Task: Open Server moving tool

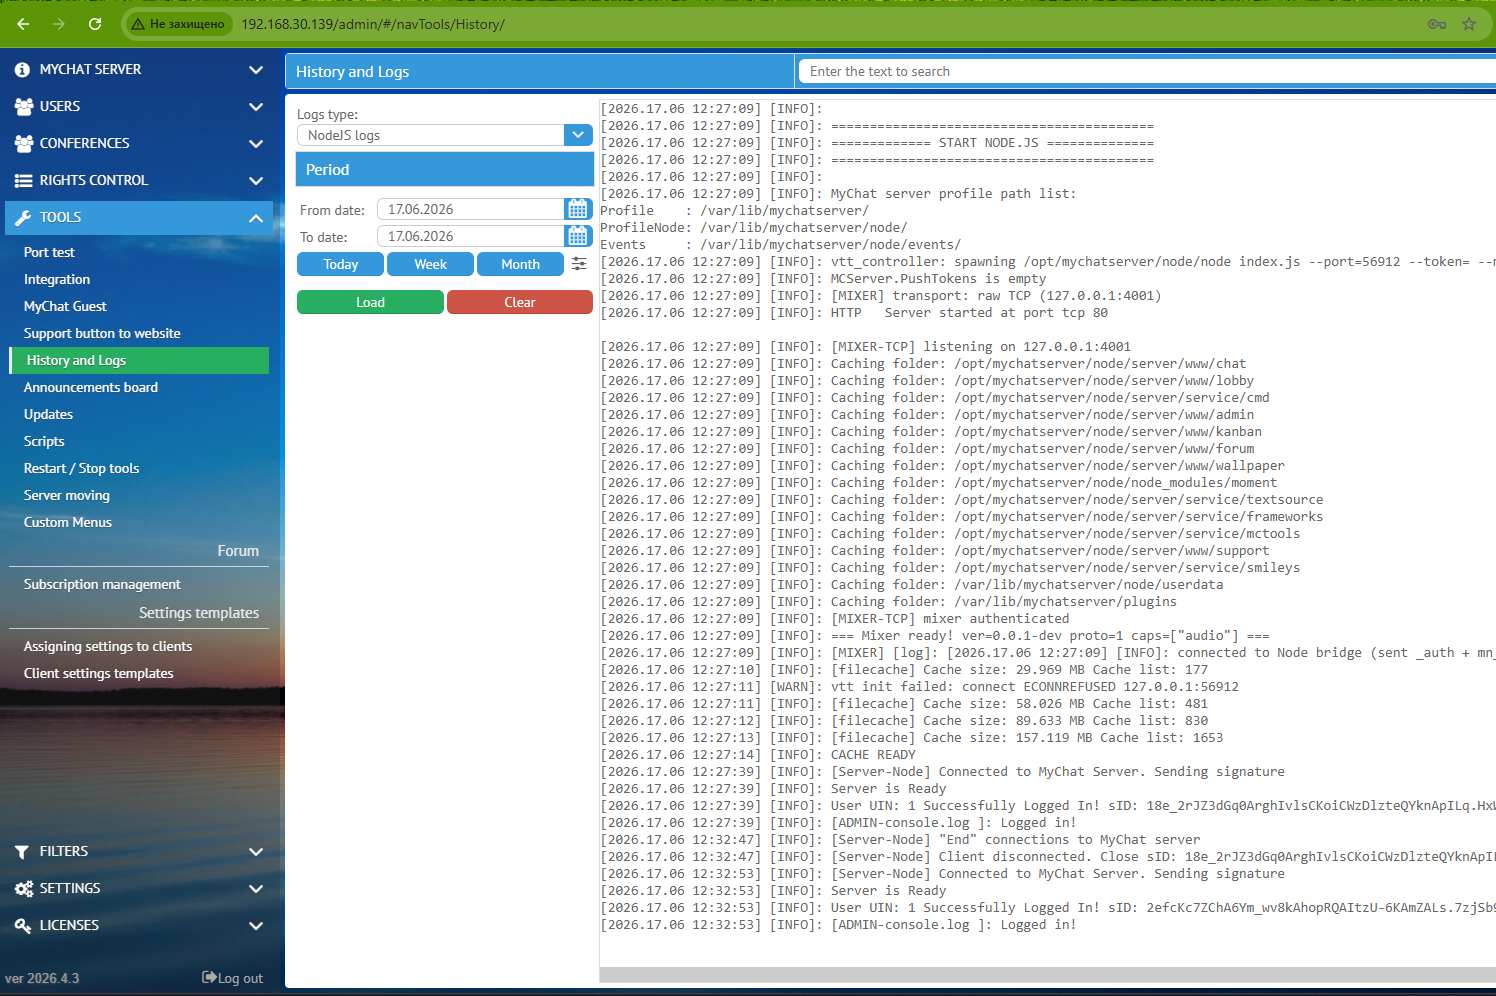Action: (67, 496)
